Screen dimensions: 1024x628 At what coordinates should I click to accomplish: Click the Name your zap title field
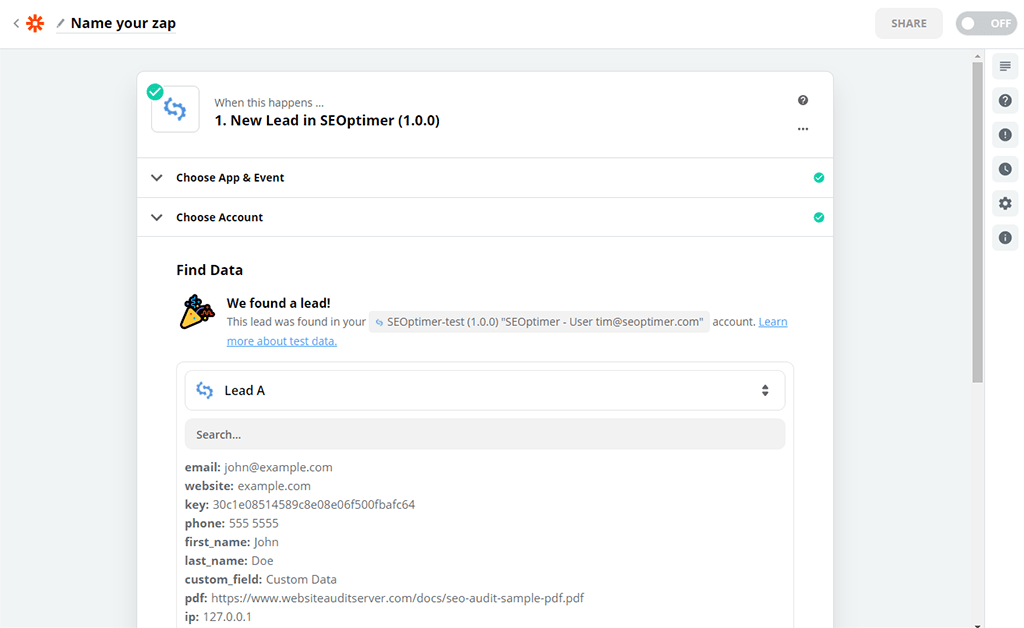pyautogui.click(x=123, y=23)
